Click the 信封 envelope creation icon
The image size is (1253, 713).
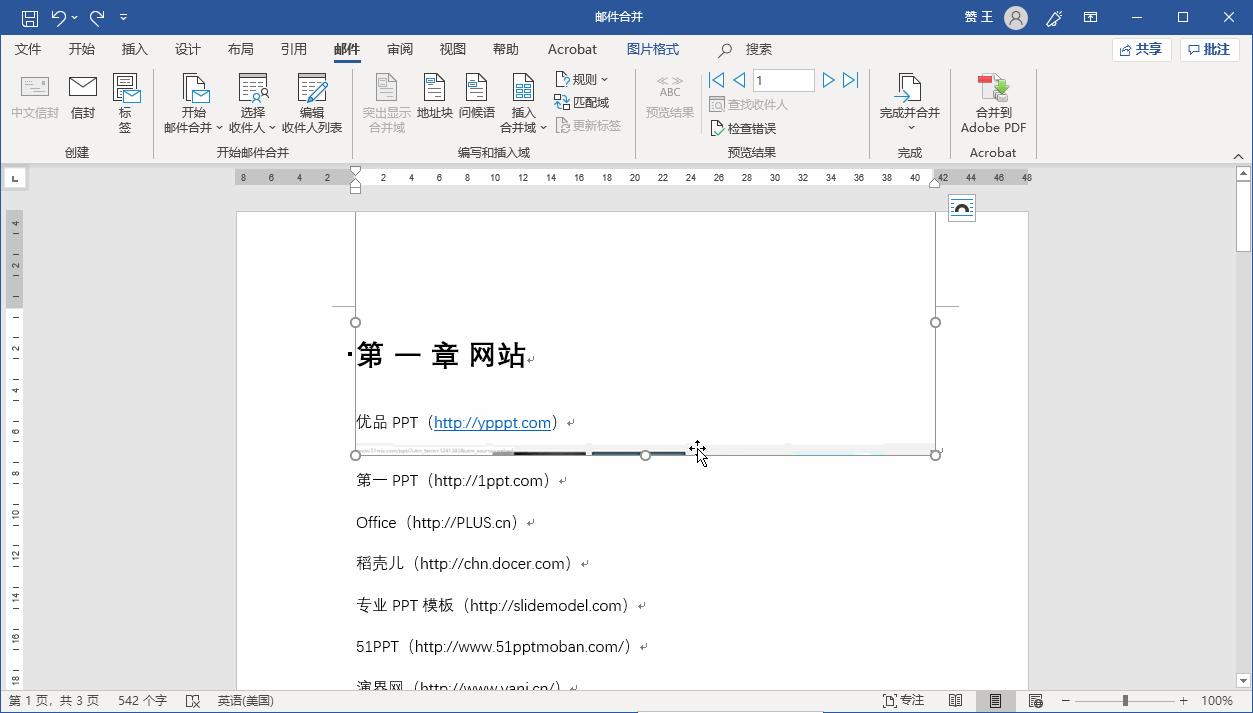(x=82, y=100)
